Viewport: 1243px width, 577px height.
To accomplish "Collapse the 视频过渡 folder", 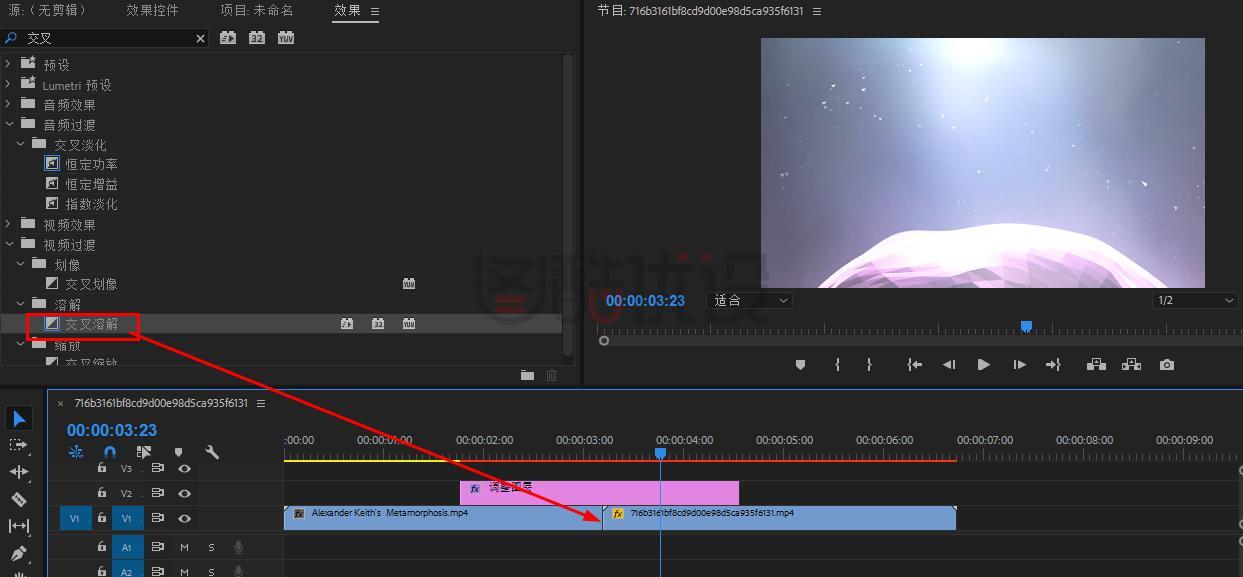I will (x=9, y=244).
